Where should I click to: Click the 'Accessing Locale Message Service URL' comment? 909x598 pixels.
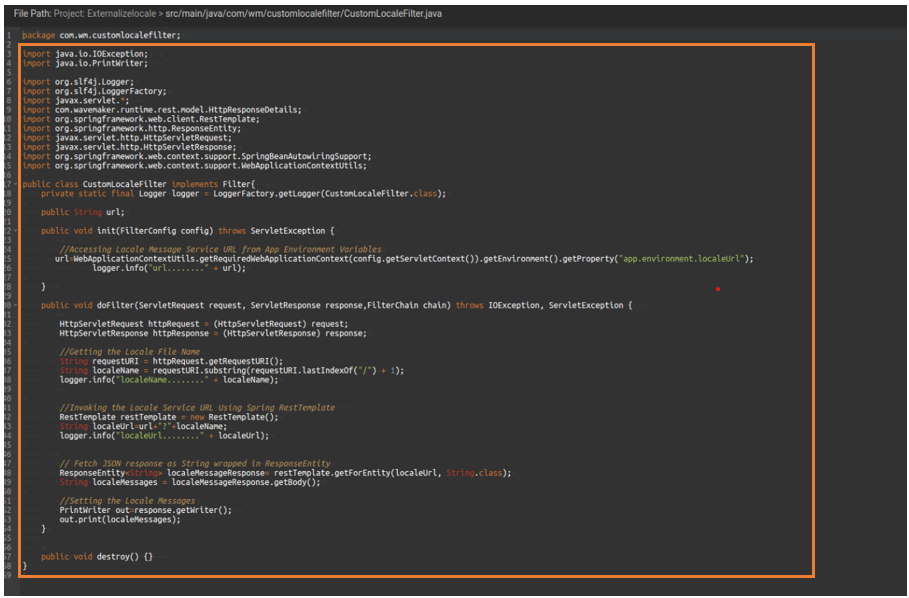pyautogui.click(x=220, y=249)
